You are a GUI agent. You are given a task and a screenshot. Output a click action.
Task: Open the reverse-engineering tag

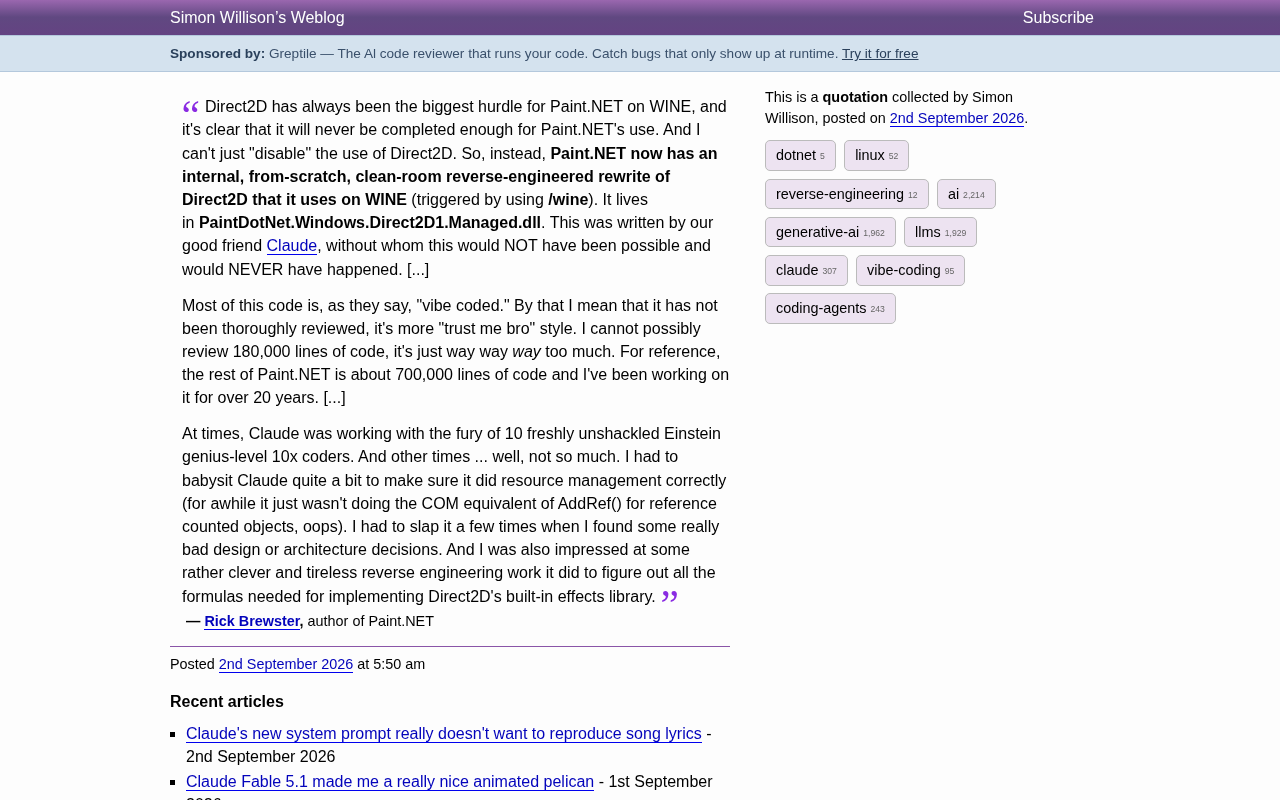847,194
